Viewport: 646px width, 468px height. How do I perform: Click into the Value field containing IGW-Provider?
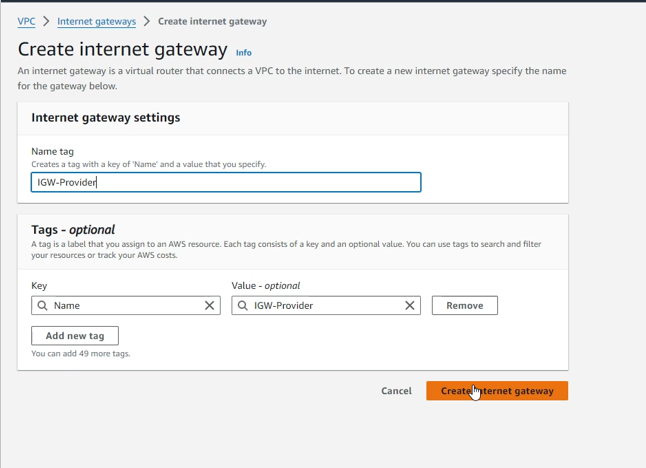[x=325, y=306]
